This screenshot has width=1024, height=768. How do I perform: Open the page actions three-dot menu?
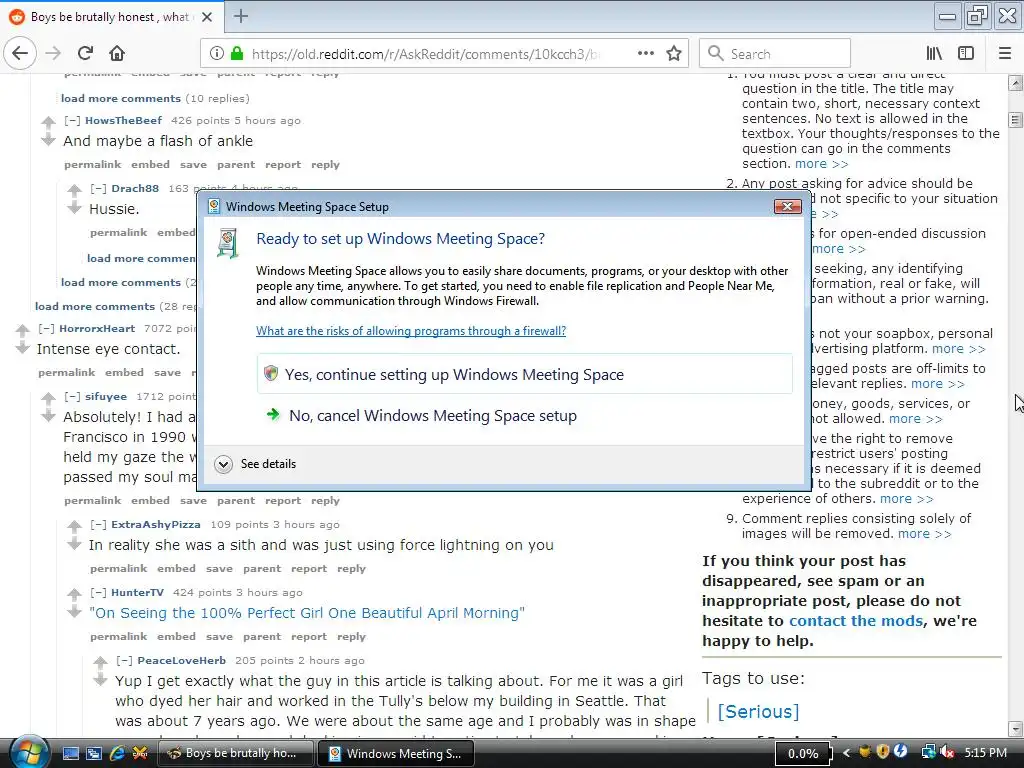[646, 54]
